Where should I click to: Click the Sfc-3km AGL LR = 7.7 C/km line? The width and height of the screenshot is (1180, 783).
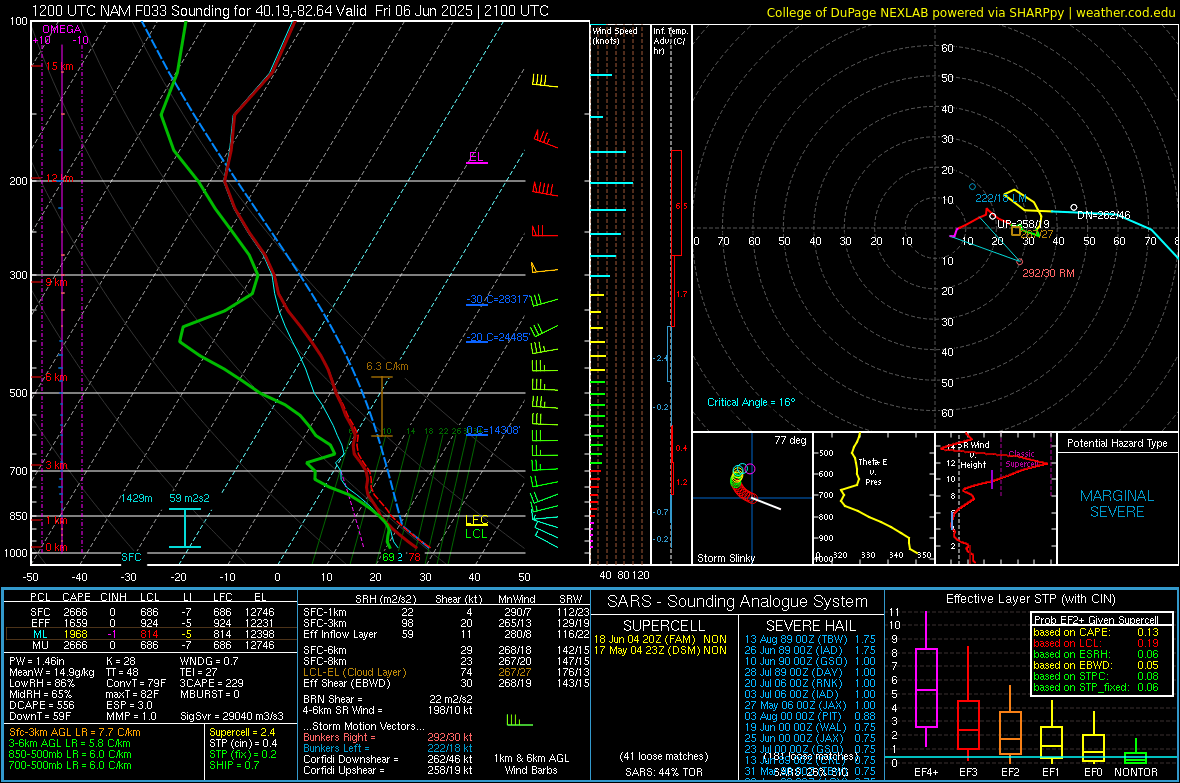[x=75, y=732]
